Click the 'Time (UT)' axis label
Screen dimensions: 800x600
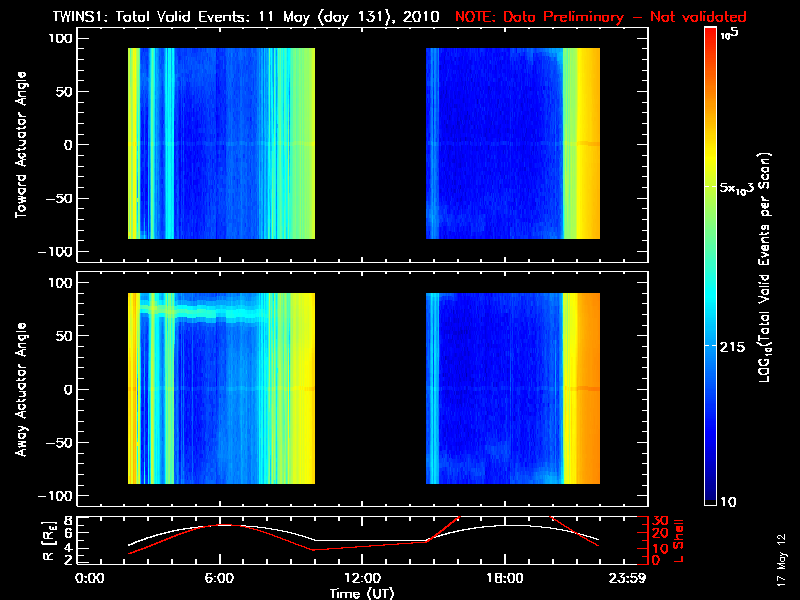(x=362, y=593)
